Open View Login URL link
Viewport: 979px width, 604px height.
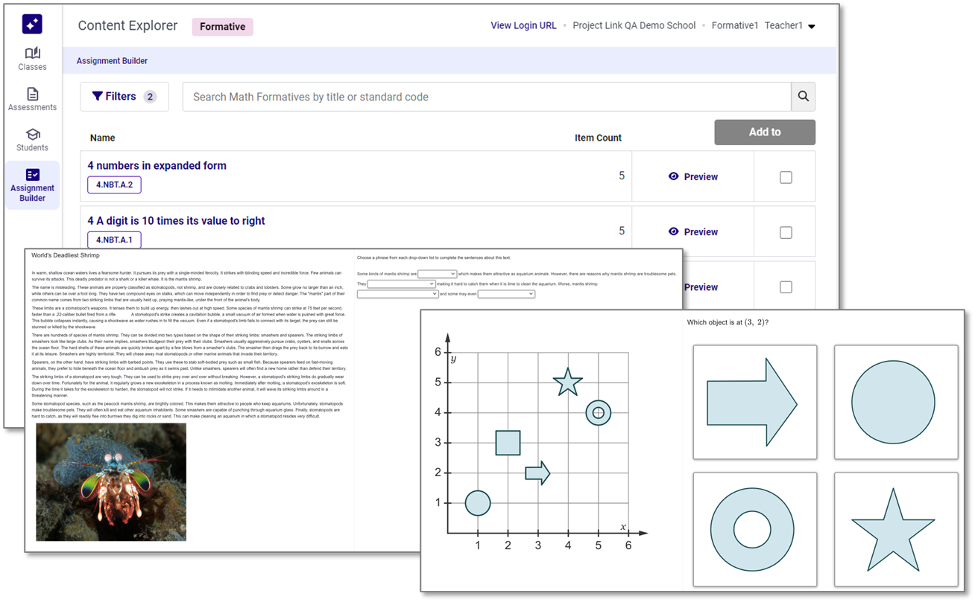[523, 26]
